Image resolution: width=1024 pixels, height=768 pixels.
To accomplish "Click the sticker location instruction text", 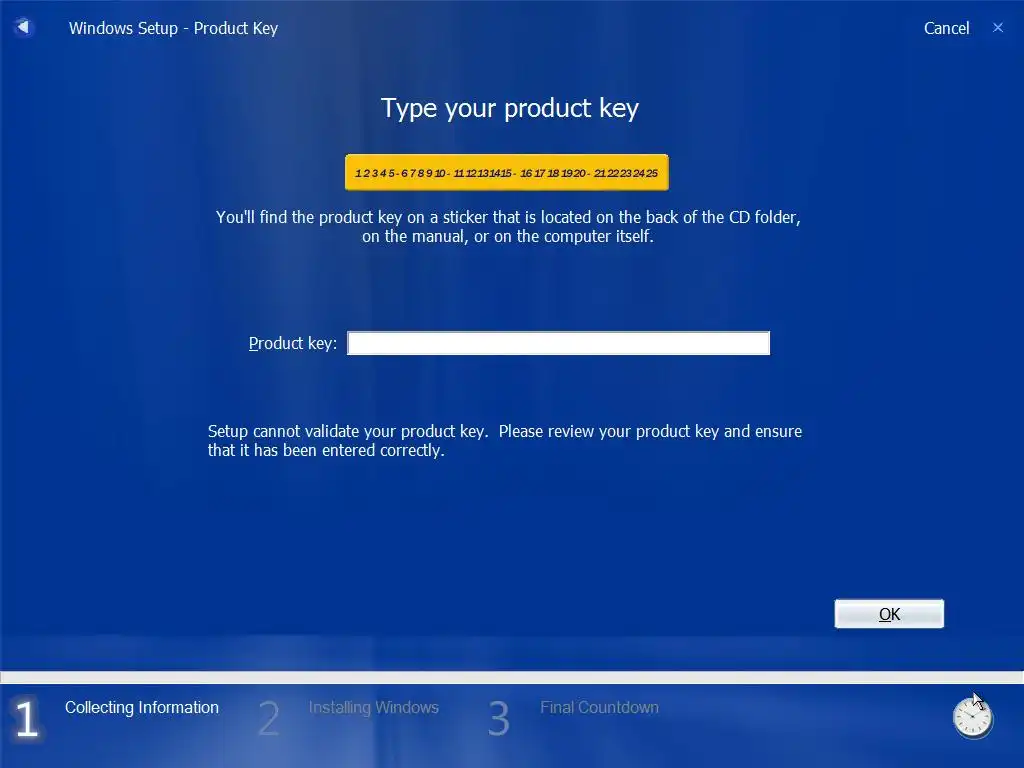I will [508, 227].
